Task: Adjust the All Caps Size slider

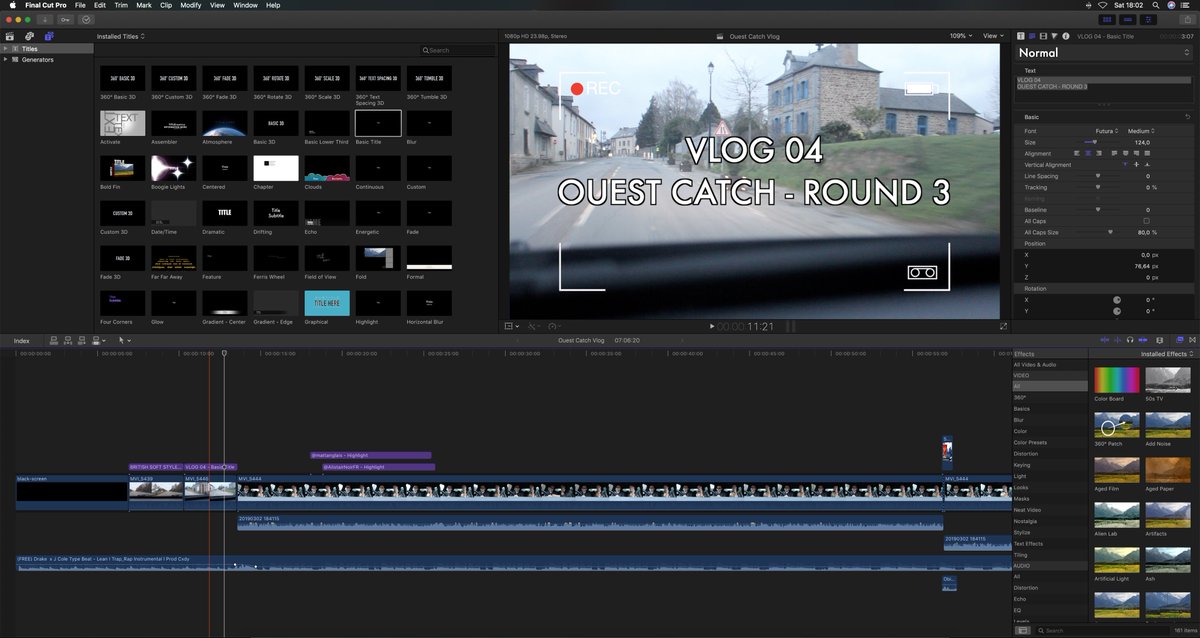Action: pyautogui.click(x=1110, y=231)
